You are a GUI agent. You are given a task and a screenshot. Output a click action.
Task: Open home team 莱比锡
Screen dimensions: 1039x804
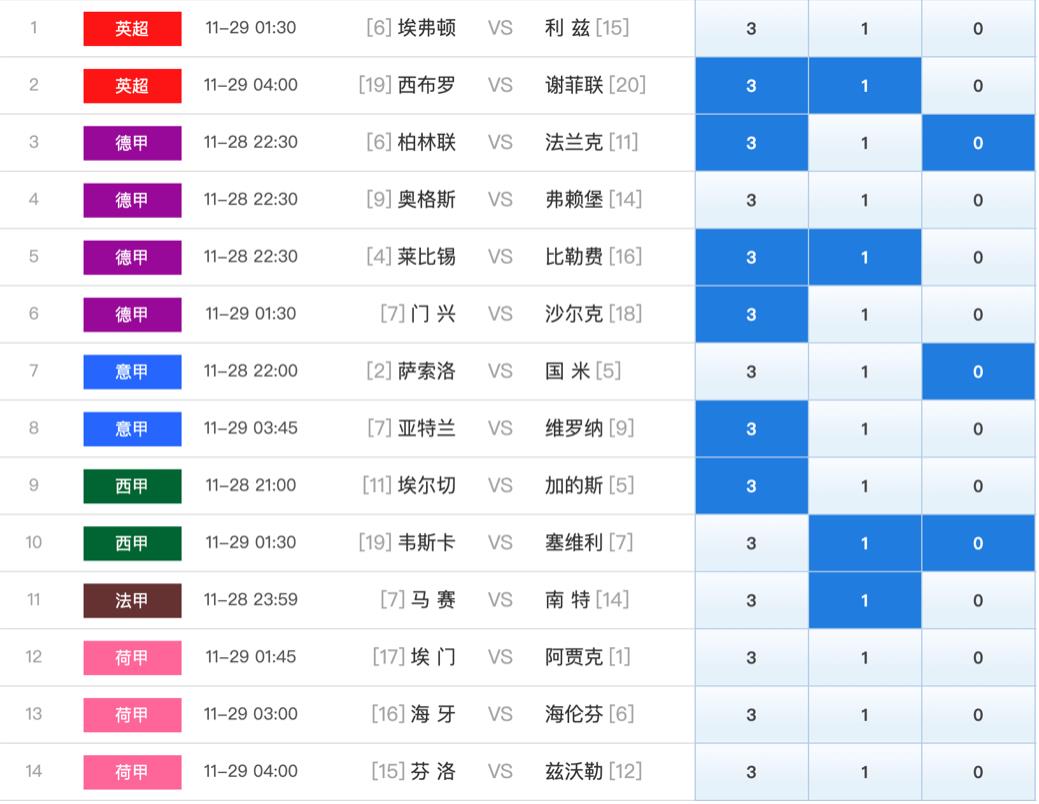[427, 257]
